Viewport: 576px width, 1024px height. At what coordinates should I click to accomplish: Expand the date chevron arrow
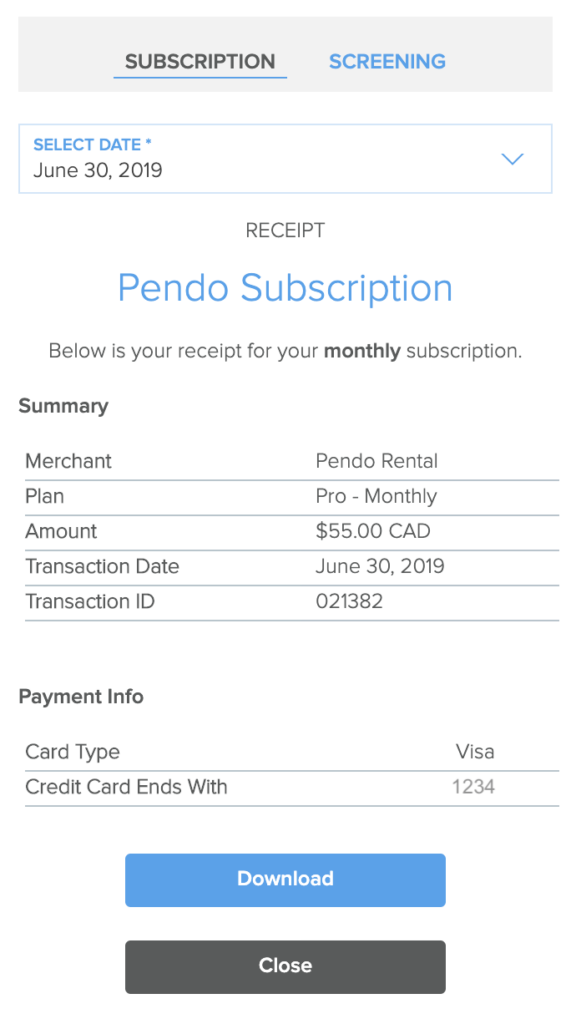pyautogui.click(x=512, y=159)
